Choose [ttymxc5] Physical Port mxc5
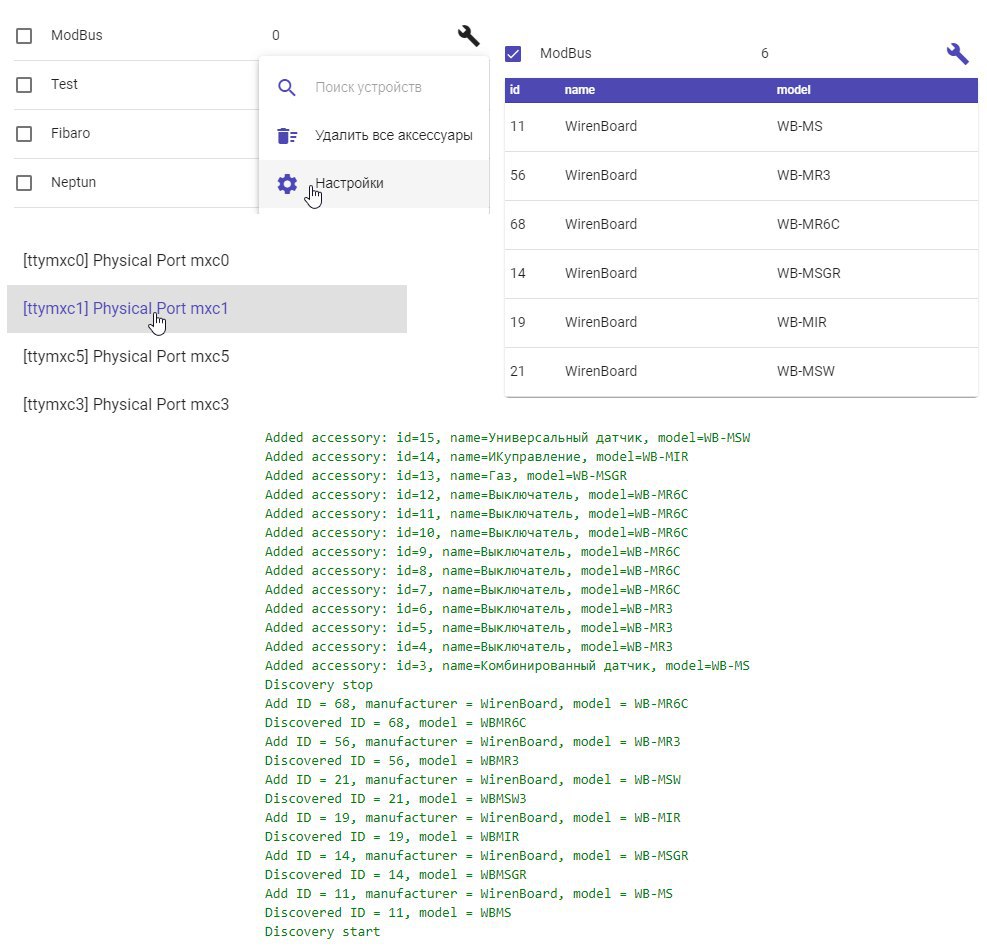 point(206,356)
